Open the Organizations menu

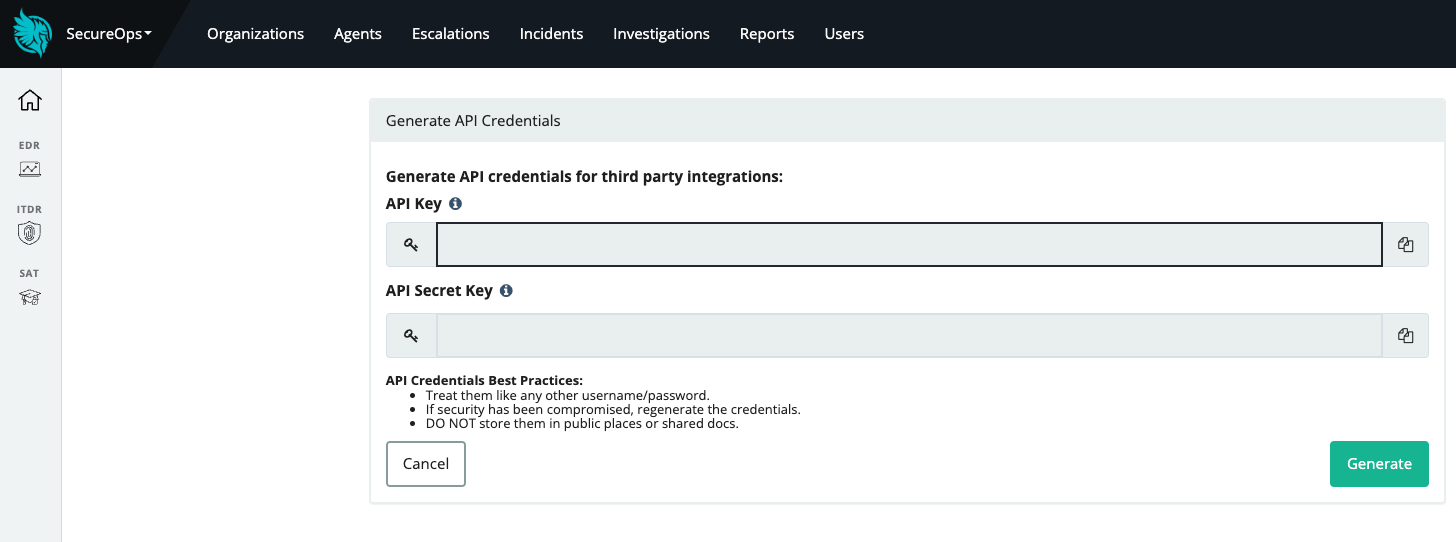pos(255,34)
